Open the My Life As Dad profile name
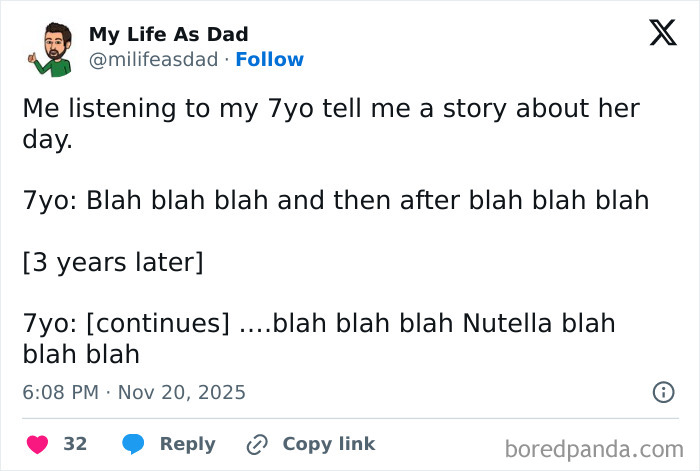The image size is (700, 471). coord(168,34)
